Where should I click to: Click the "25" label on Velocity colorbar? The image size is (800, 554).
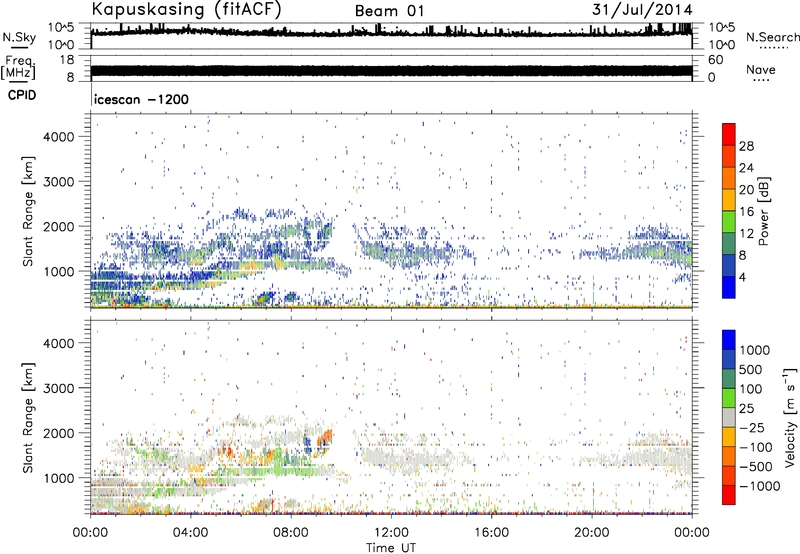tap(746, 408)
